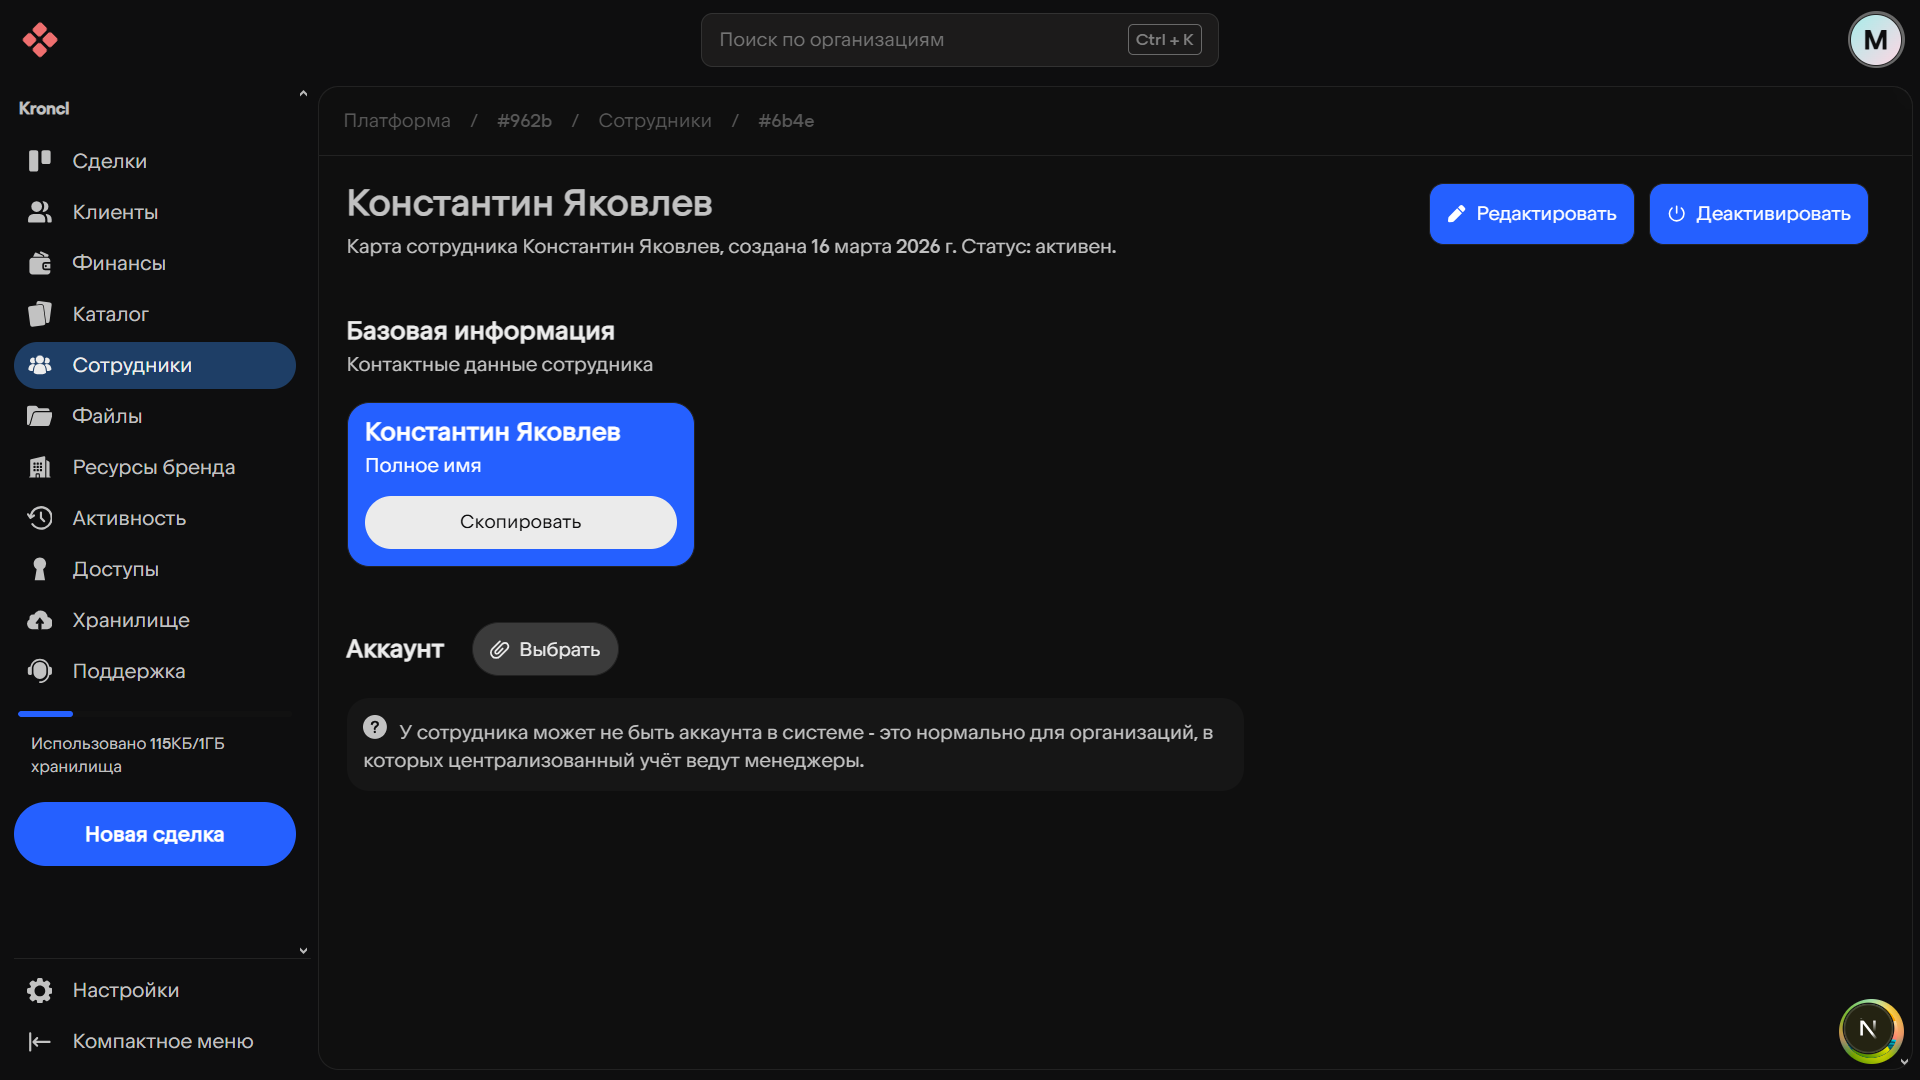This screenshot has height=1080, width=1920.
Task: Click the Kroncl logo icon
Action: point(40,40)
